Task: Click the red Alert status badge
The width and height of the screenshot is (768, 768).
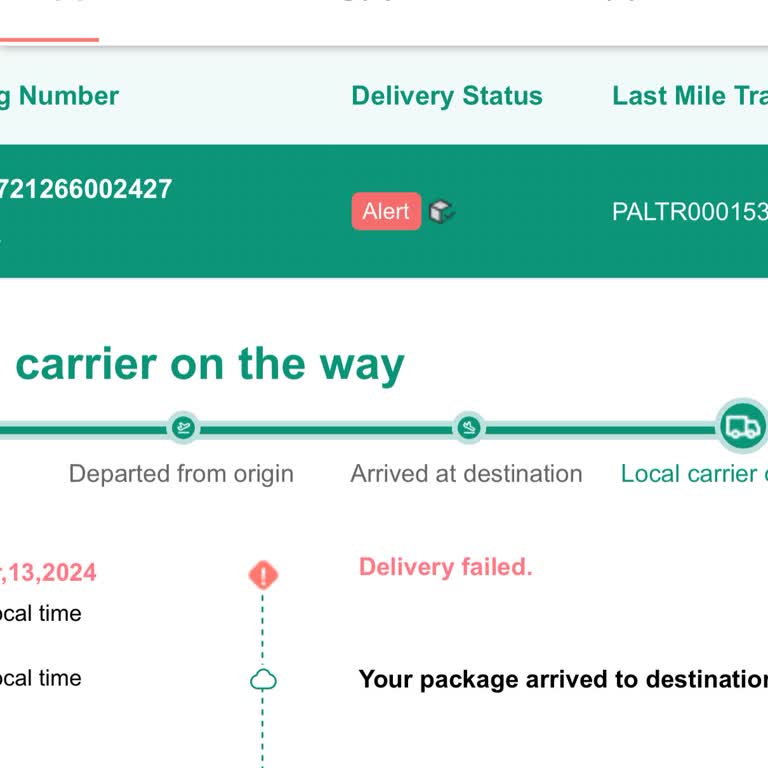Action: coord(386,211)
